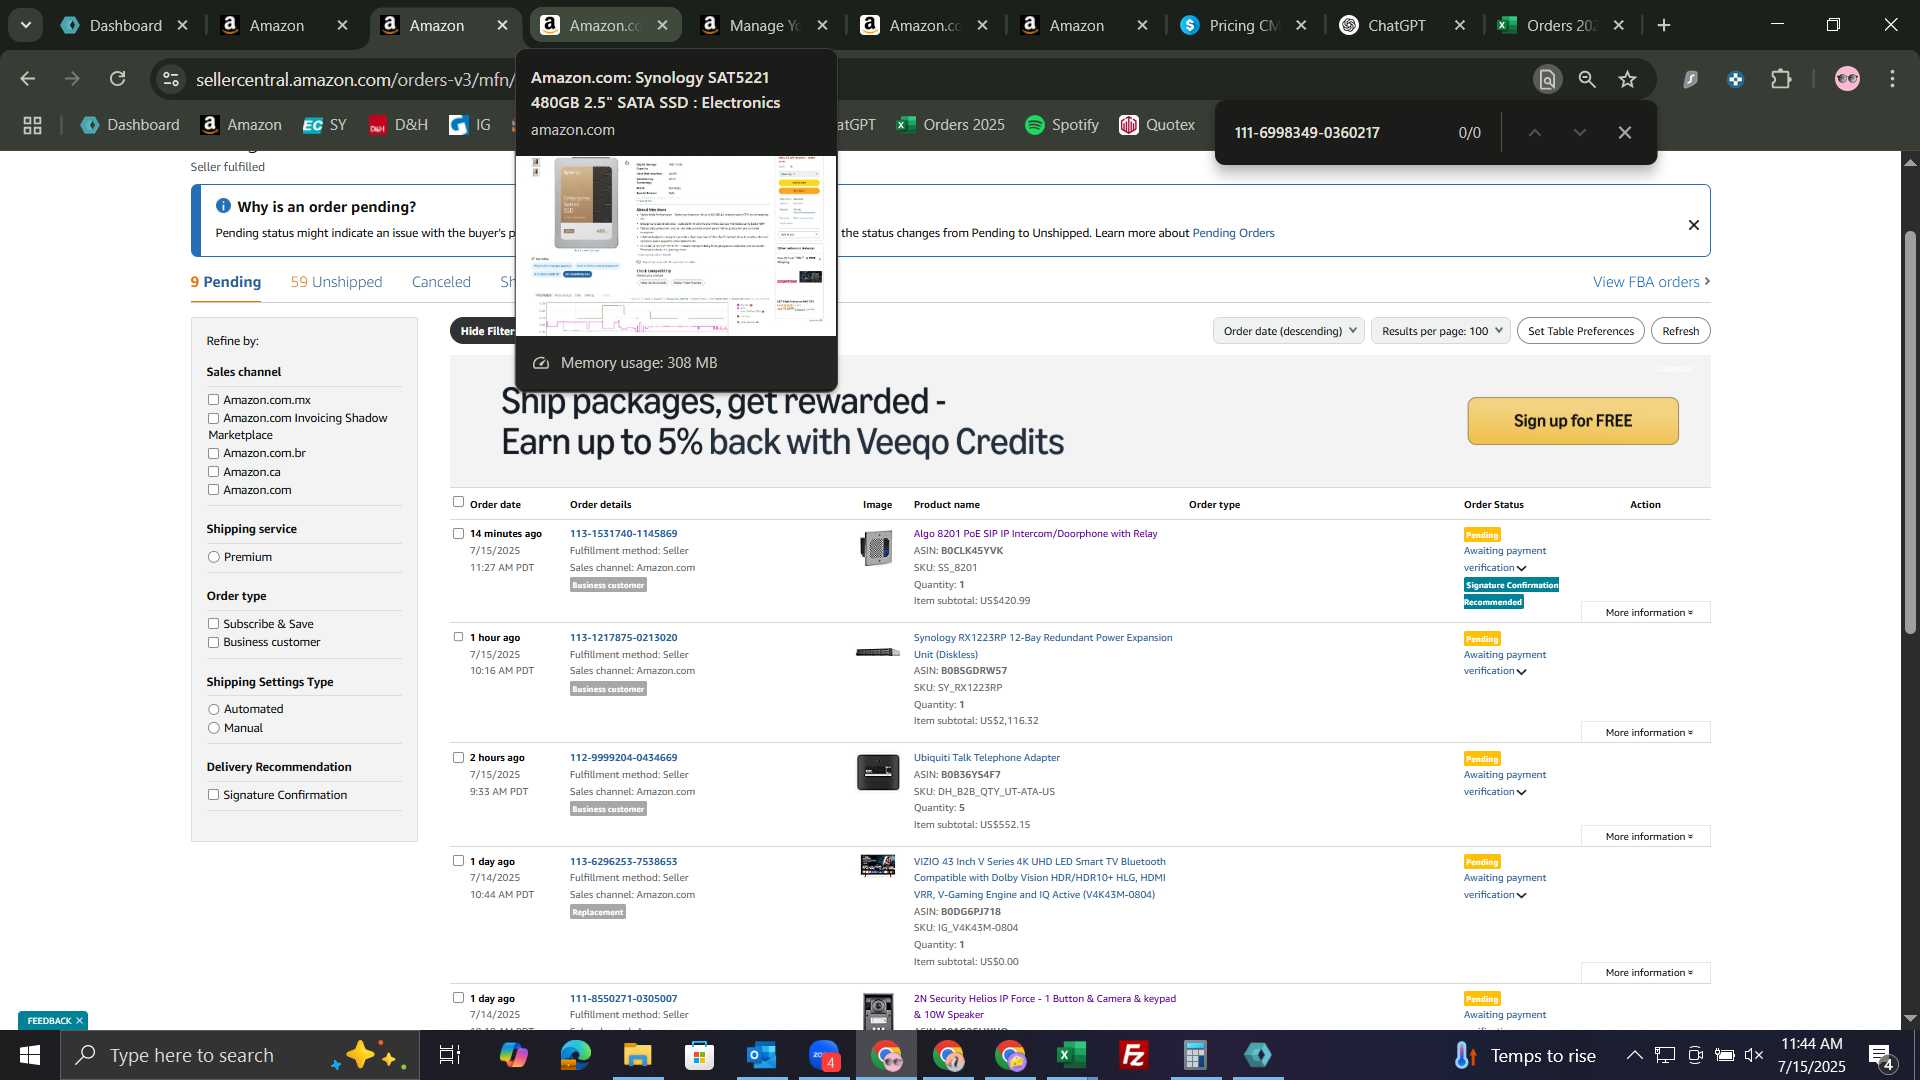Open tab search dropdown arrow
1920x1080 pixels.
[x=25, y=25]
